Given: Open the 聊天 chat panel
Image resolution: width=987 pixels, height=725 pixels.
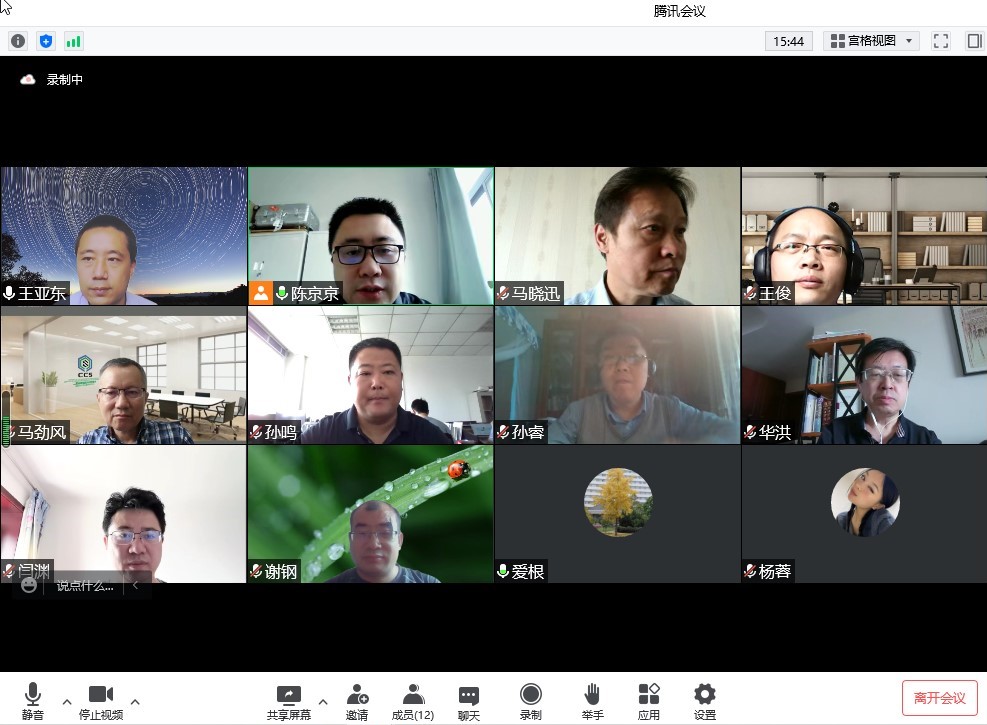Looking at the screenshot, I should click(468, 701).
